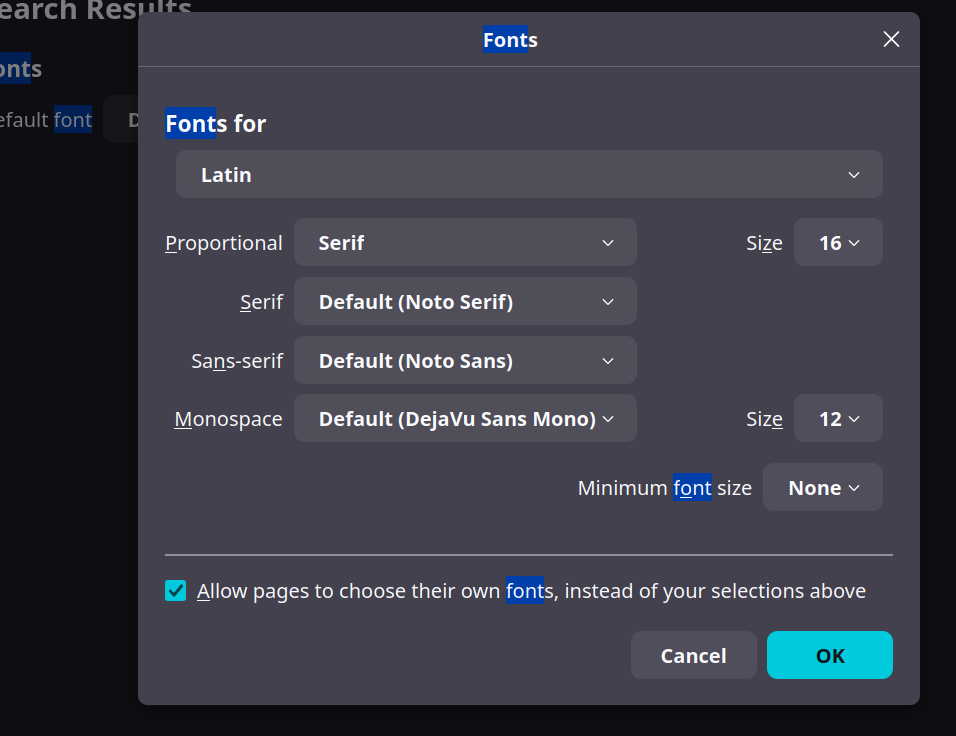Click the chevron in the Proportional Serif dropdown
Viewport: 956px width, 736px height.
pyautogui.click(x=608, y=243)
